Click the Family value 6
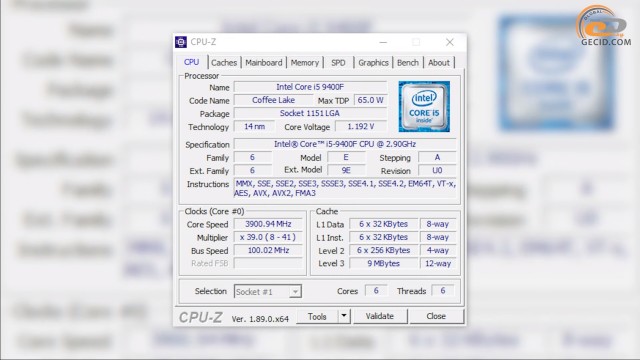This screenshot has width=640, height=360. [x=252, y=157]
